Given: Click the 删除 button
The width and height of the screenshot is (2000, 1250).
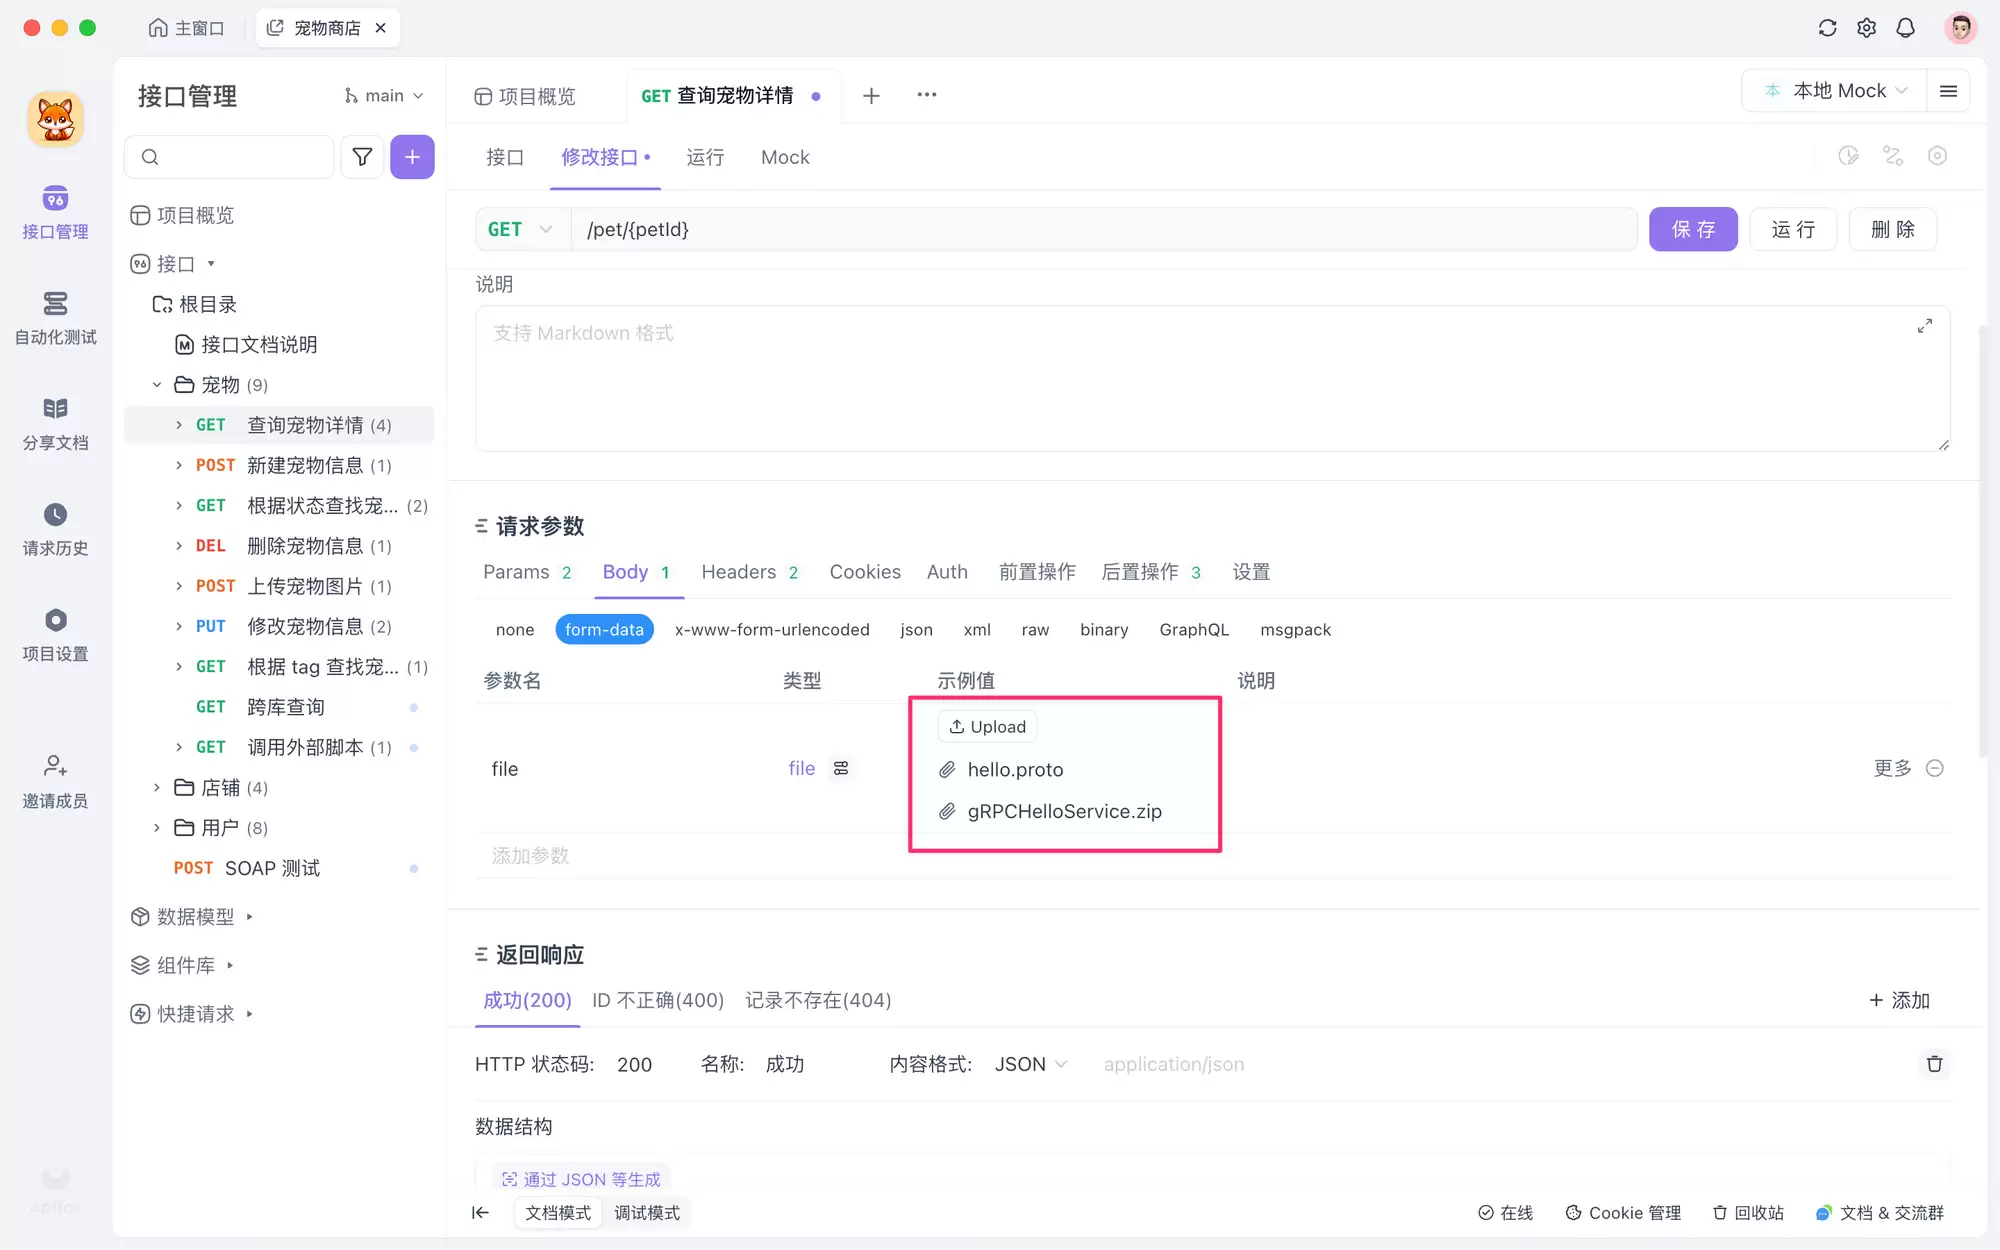Looking at the screenshot, I should 1893,229.
